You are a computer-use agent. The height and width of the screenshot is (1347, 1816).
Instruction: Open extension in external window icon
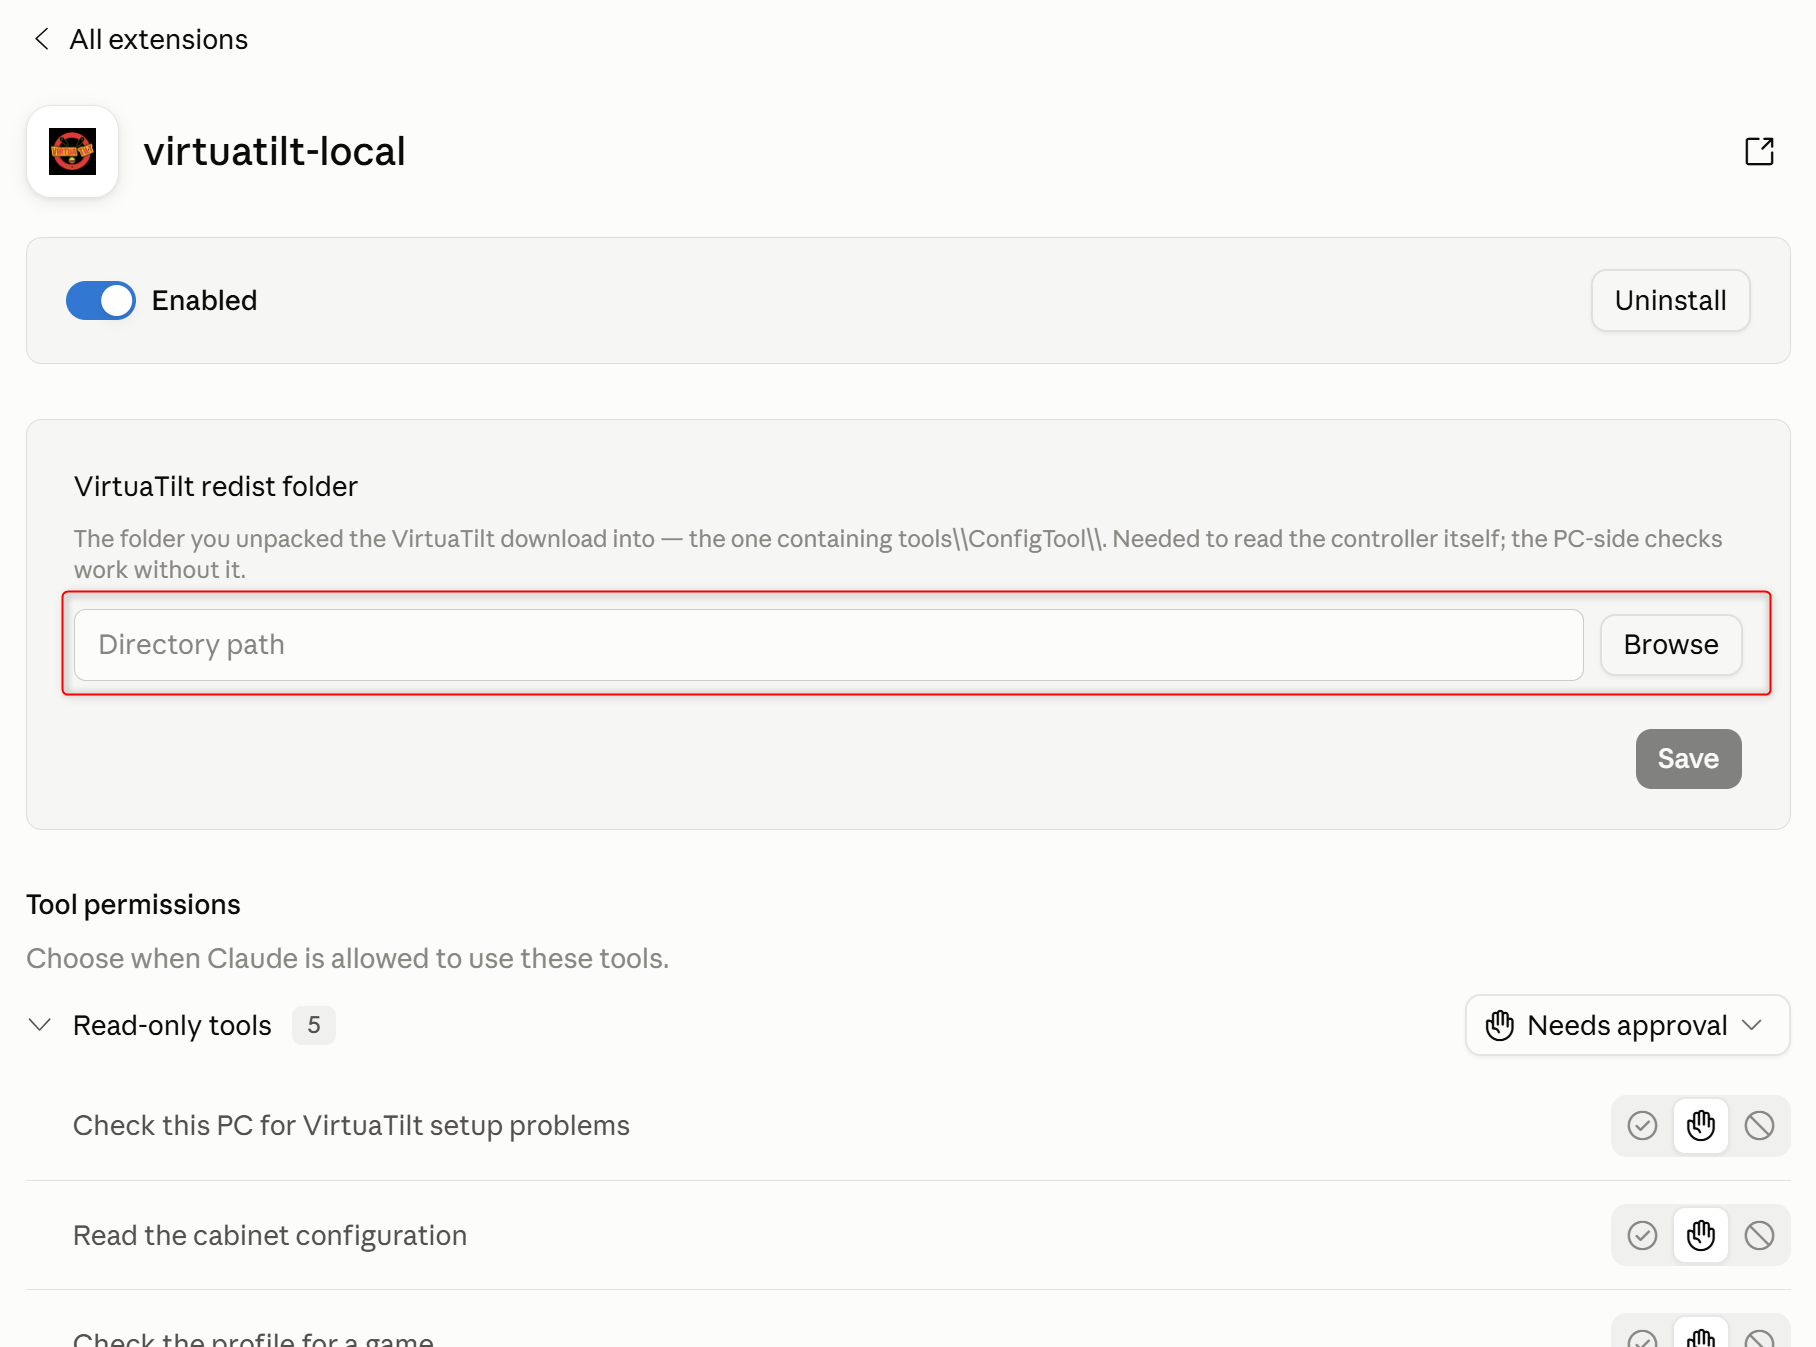pos(1759,151)
